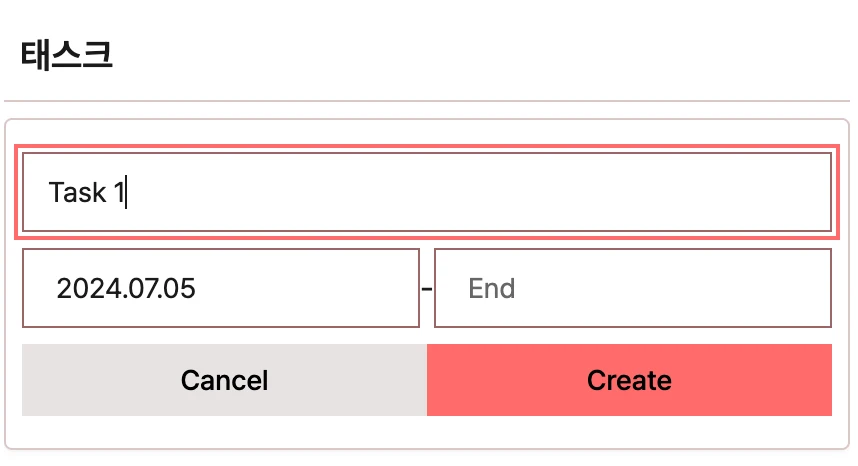Select the End date input field
This screenshot has height=466, width=858.
[633, 288]
